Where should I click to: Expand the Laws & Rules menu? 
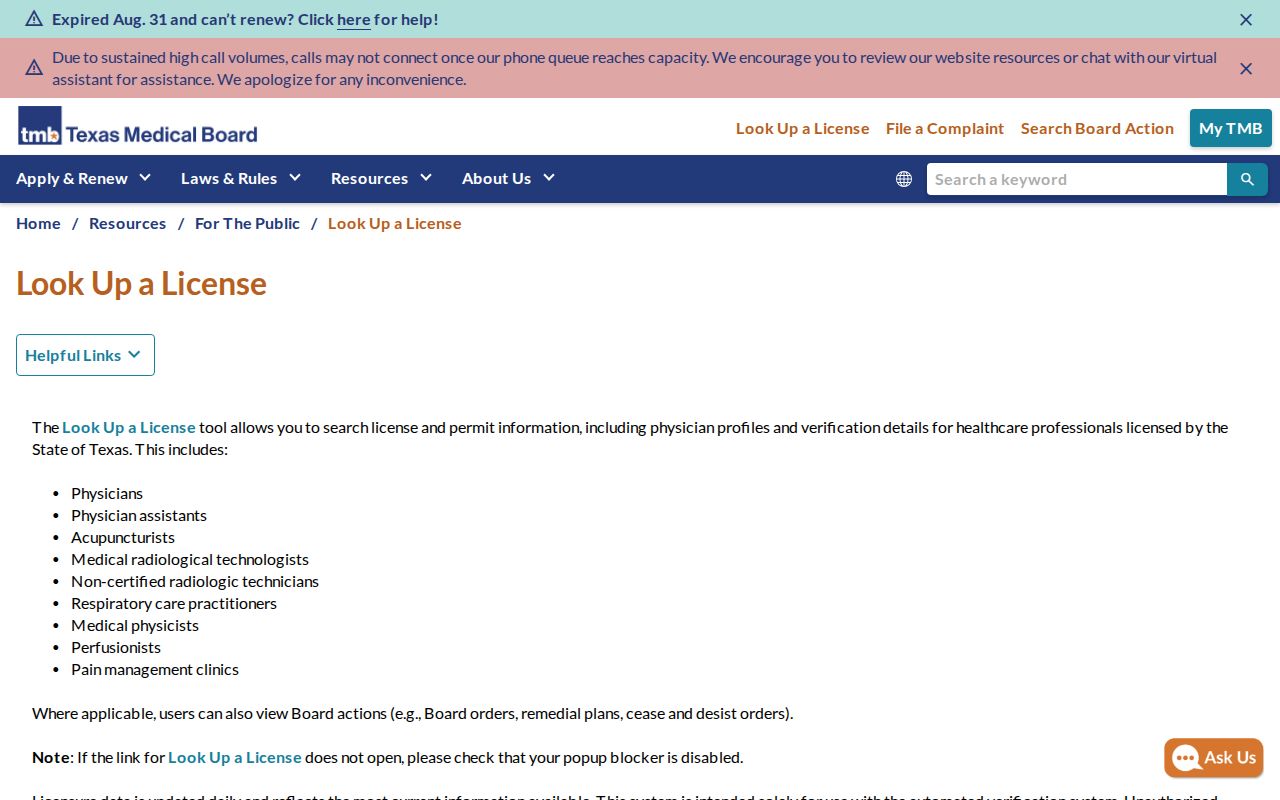tap(241, 178)
